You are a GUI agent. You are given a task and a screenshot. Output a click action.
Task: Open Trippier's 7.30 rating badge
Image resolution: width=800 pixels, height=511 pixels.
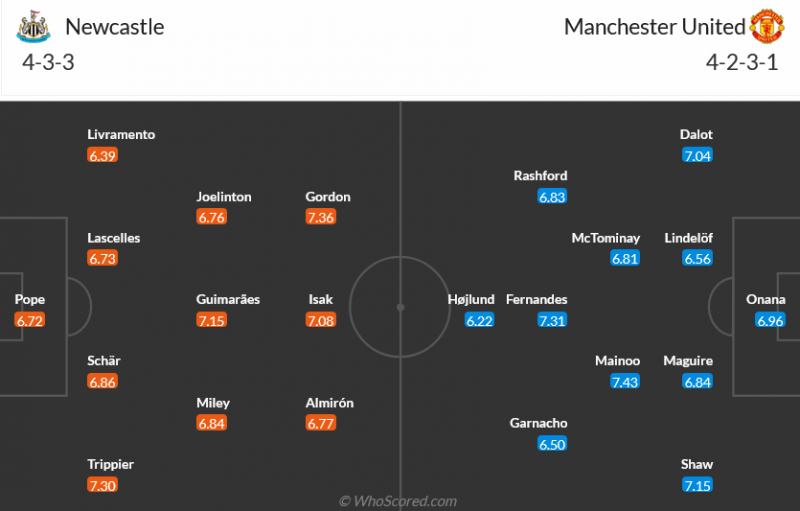click(102, 485)
